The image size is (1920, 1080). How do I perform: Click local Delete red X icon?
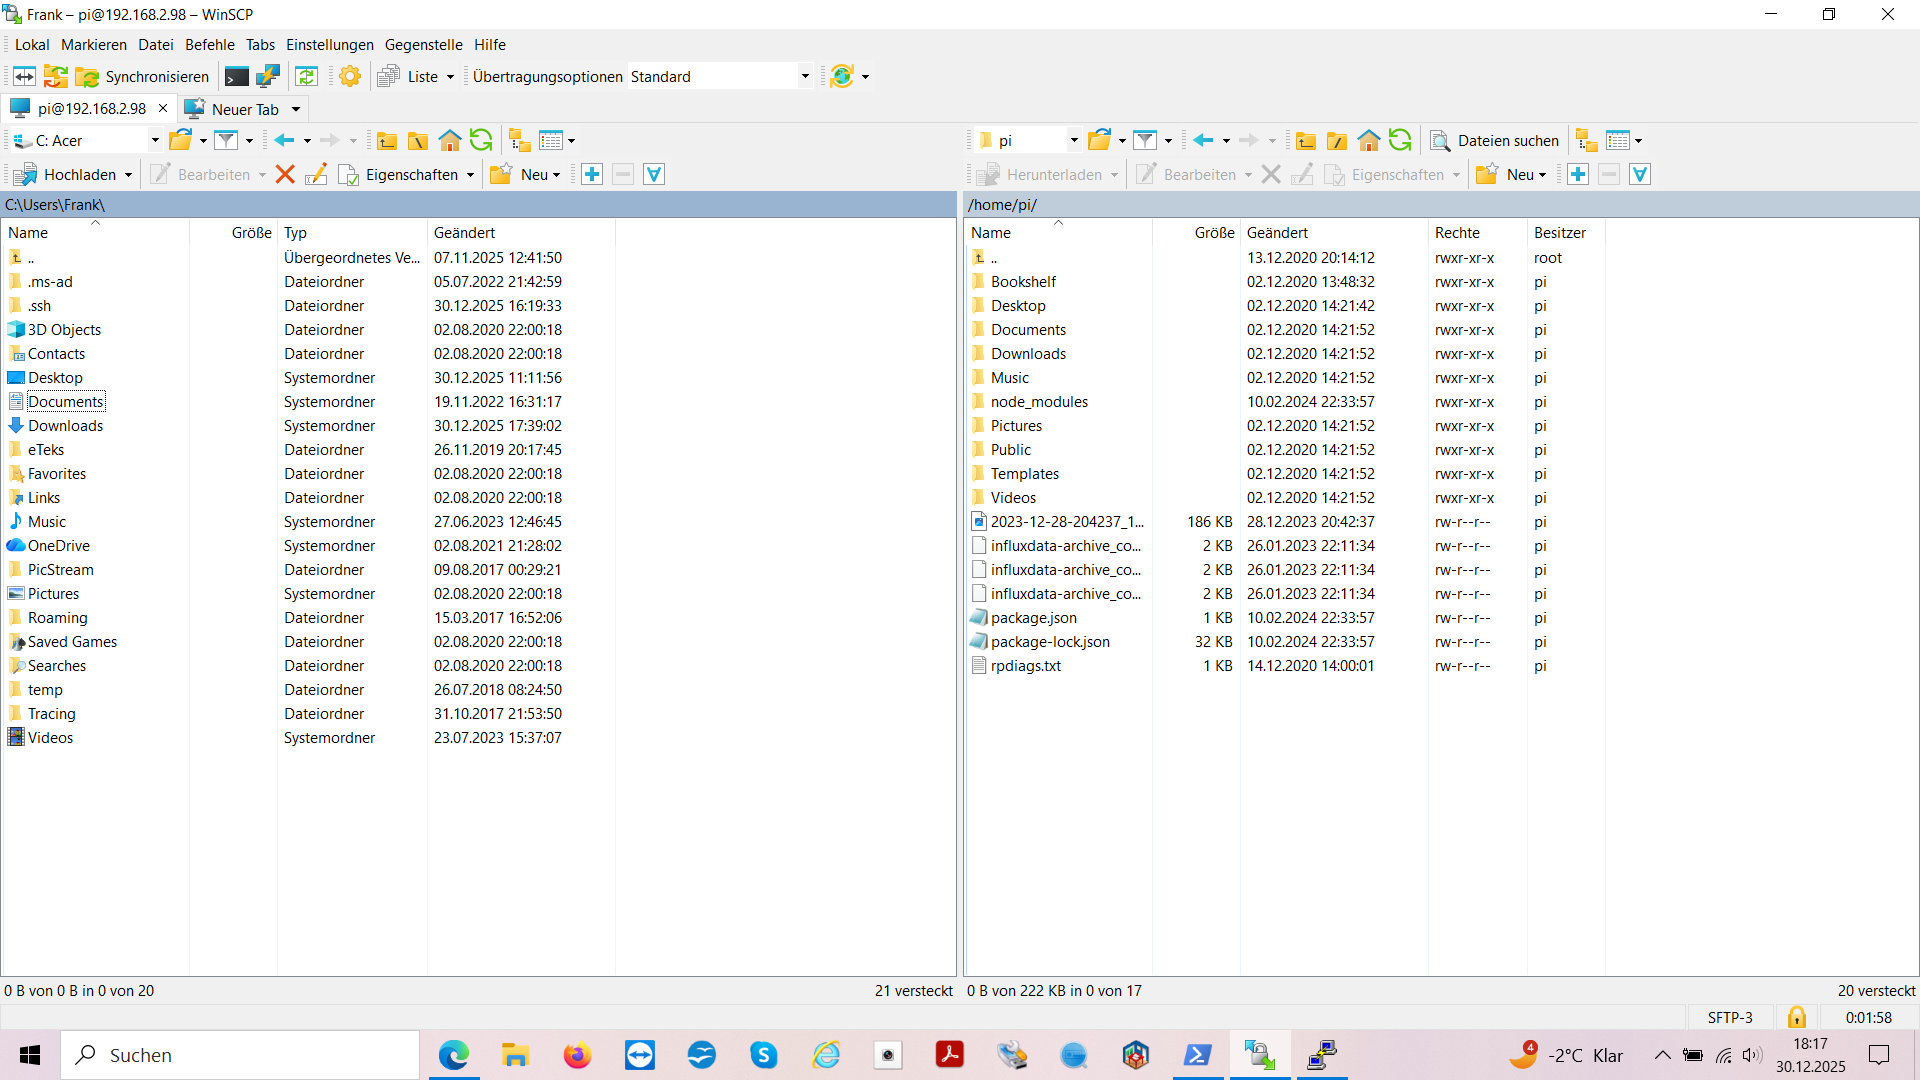[x=285, y=175]
